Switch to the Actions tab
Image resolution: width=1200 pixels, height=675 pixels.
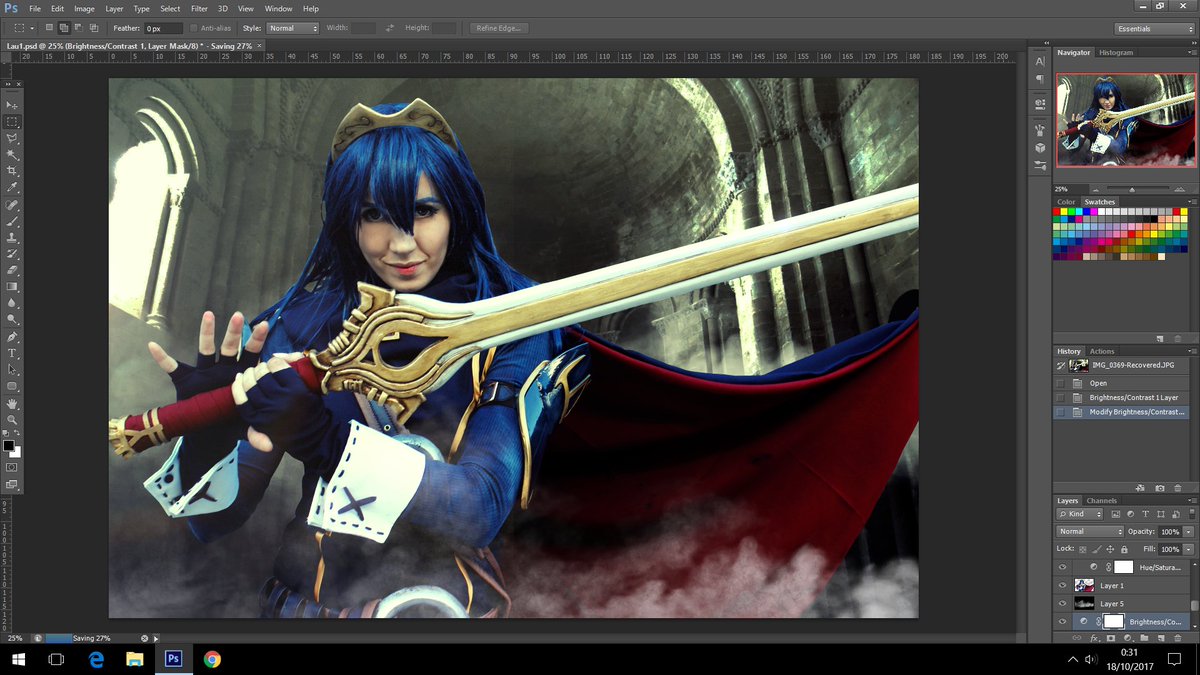pos(1102,351)
